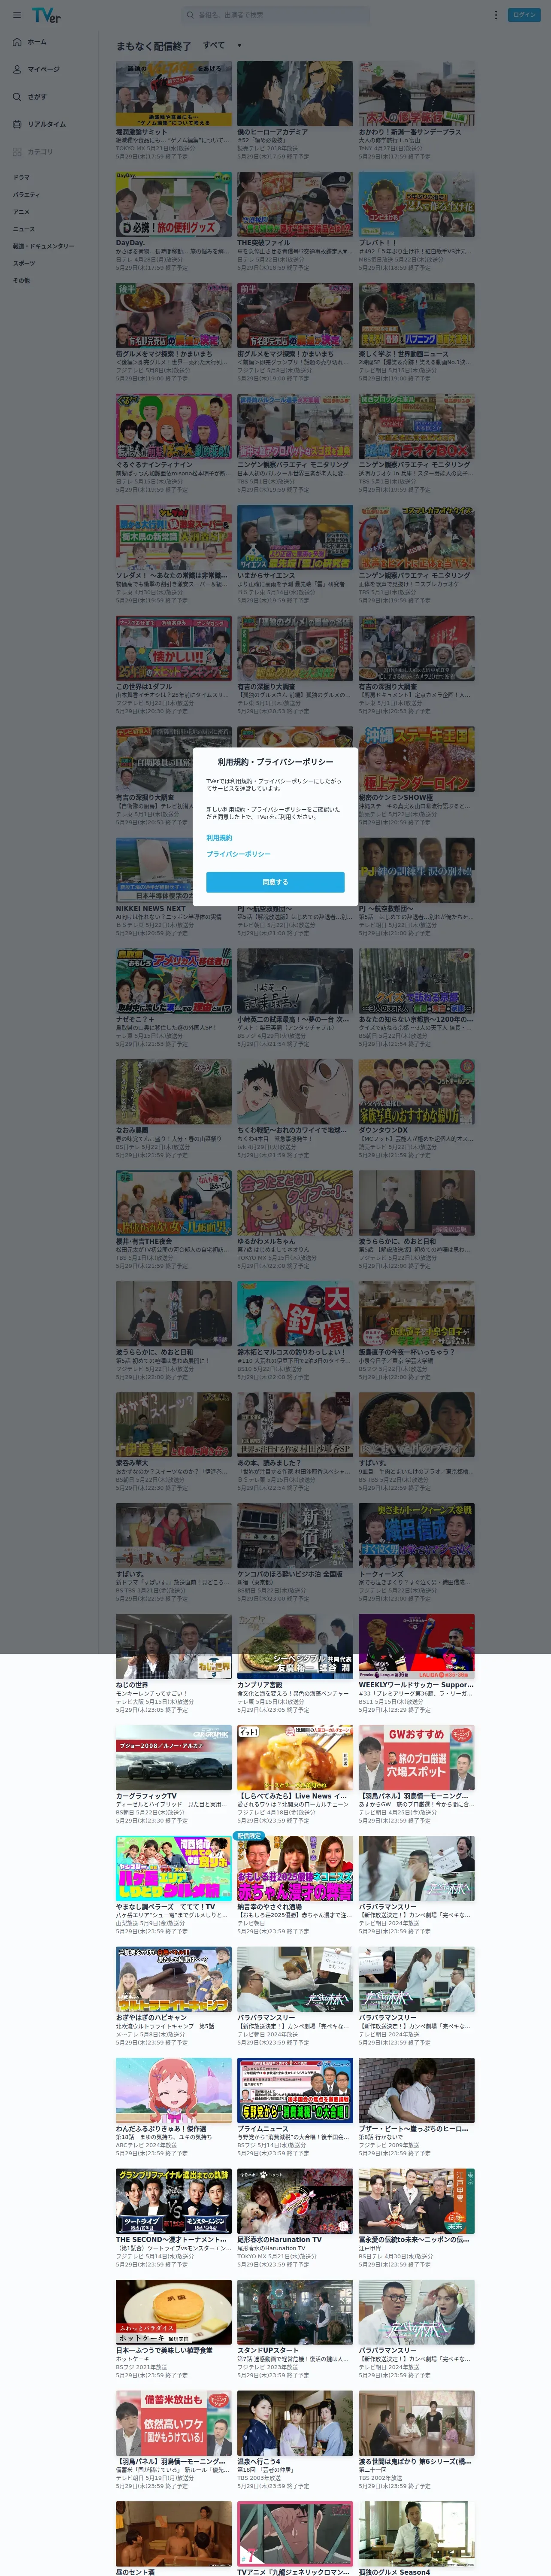Open the すべて filter dropdown
Image resolution: width=551 pixels, height=2576 pixels.
222,45
